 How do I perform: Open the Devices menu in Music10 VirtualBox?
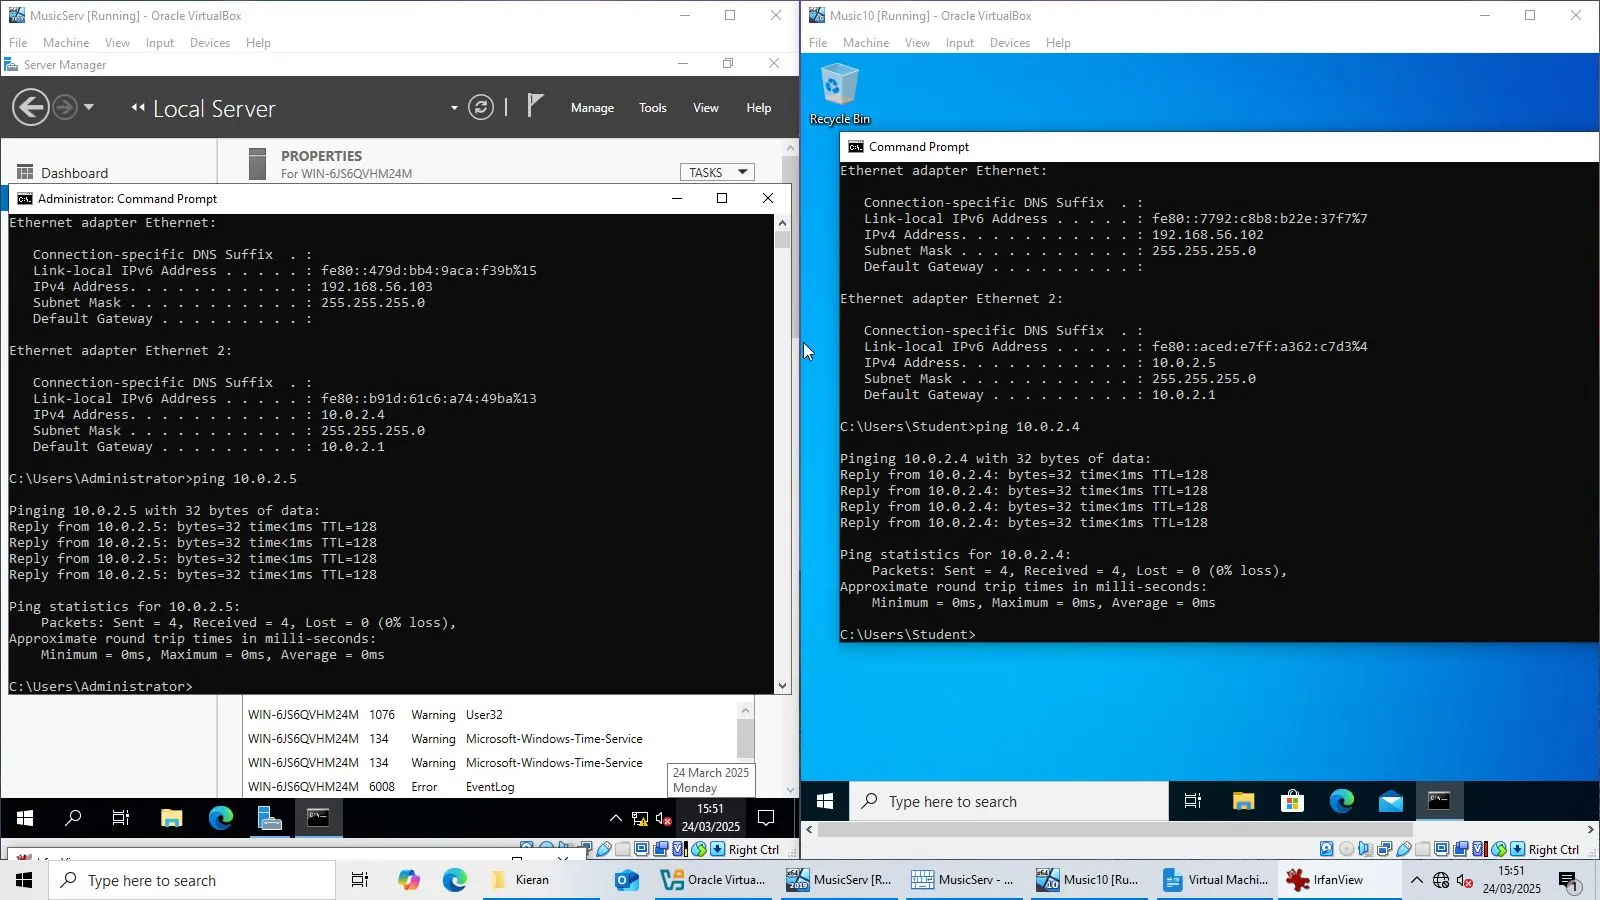pyautogui.click(x=1010, y=42)
